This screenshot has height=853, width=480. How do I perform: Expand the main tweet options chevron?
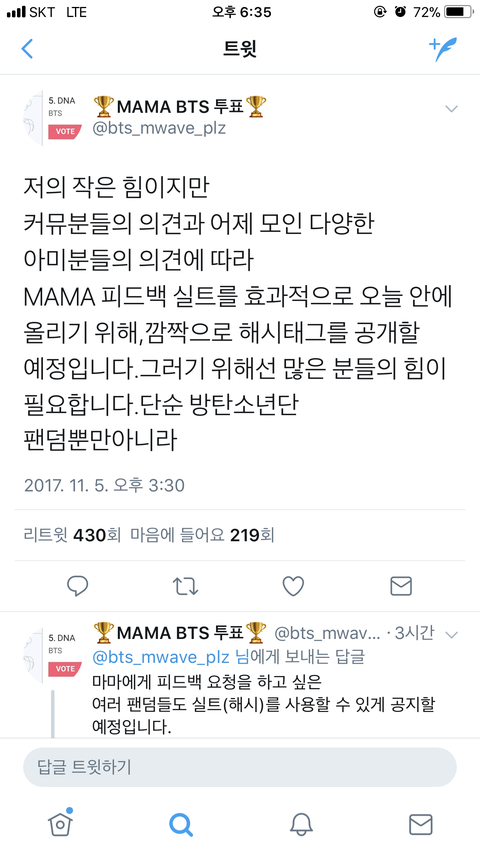pyautogui.click(x=451, y=109)
